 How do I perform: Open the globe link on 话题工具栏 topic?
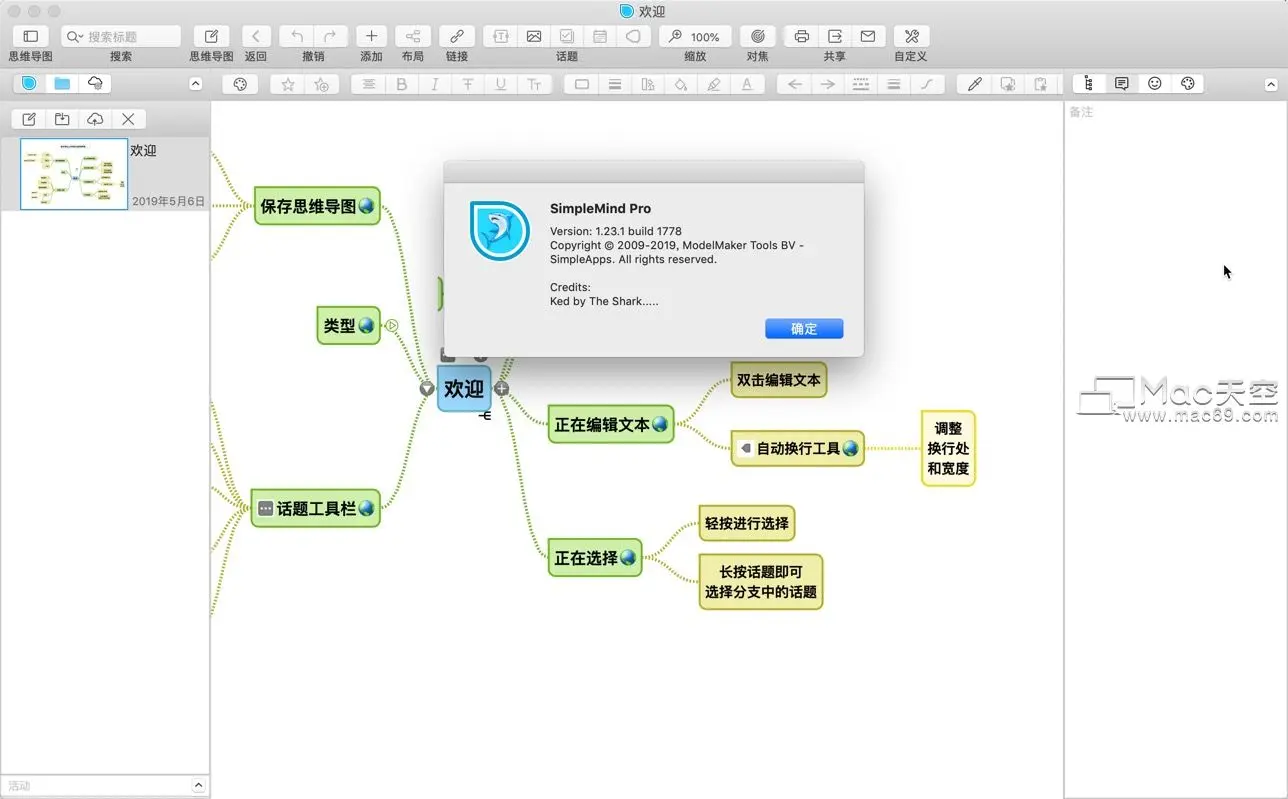coord(366,508)
